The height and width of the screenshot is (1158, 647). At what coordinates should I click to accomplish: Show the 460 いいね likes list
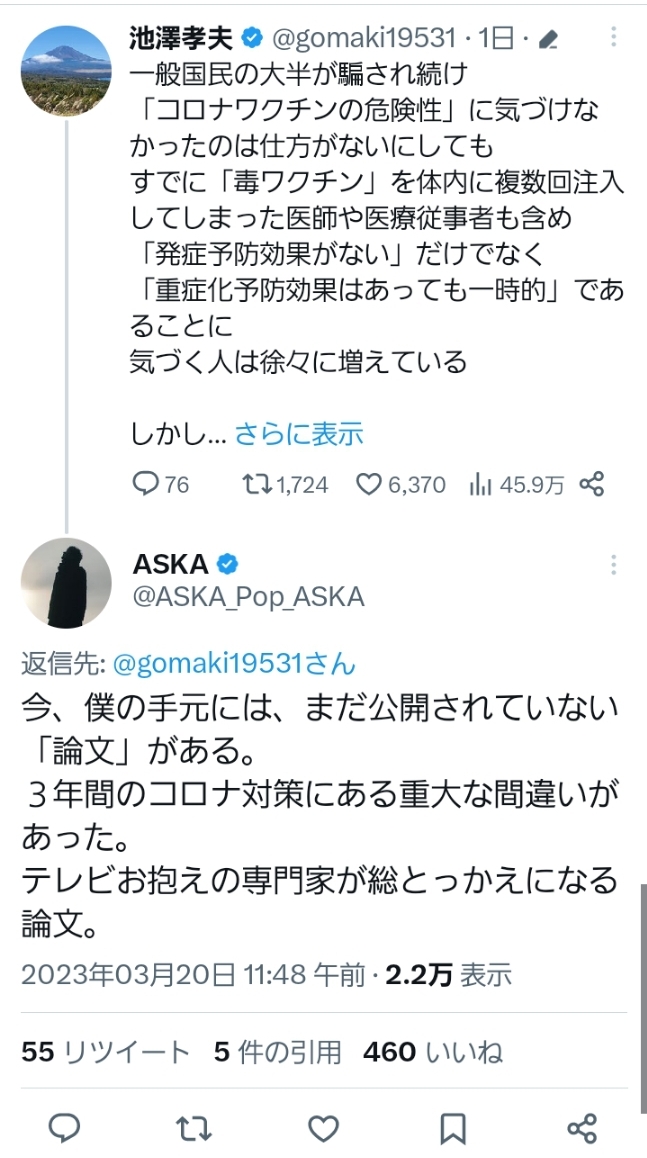(x=432, y=1052)
